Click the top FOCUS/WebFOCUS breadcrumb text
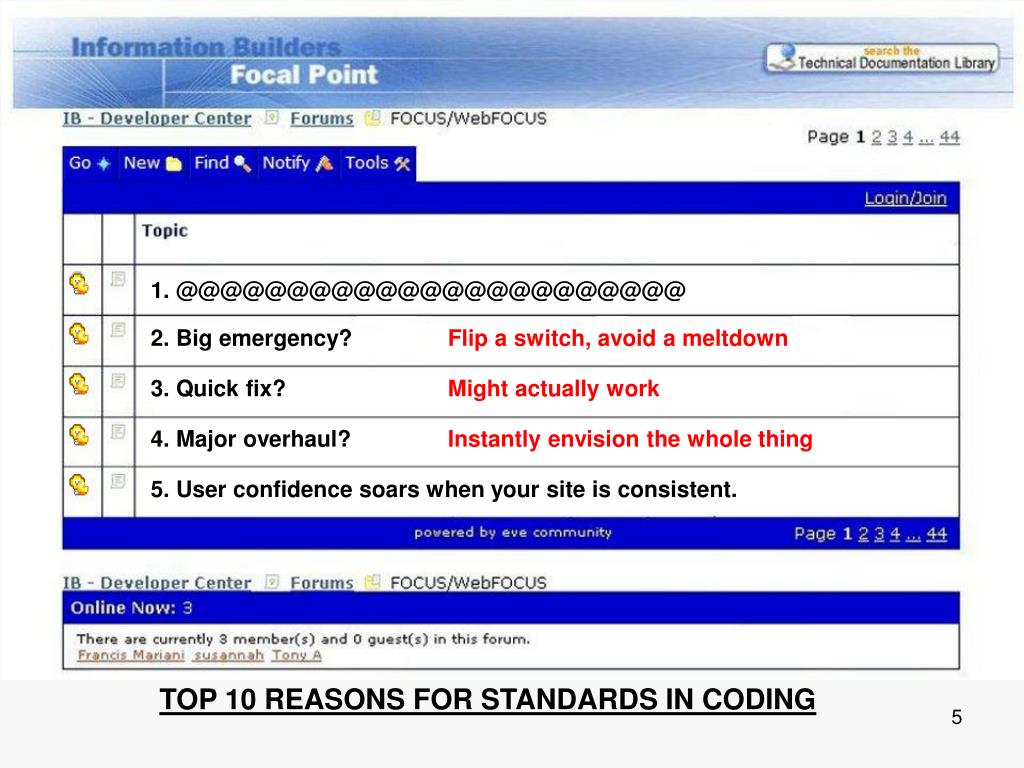The width and height of the screenshot is (1024, 768). point(468,118)
